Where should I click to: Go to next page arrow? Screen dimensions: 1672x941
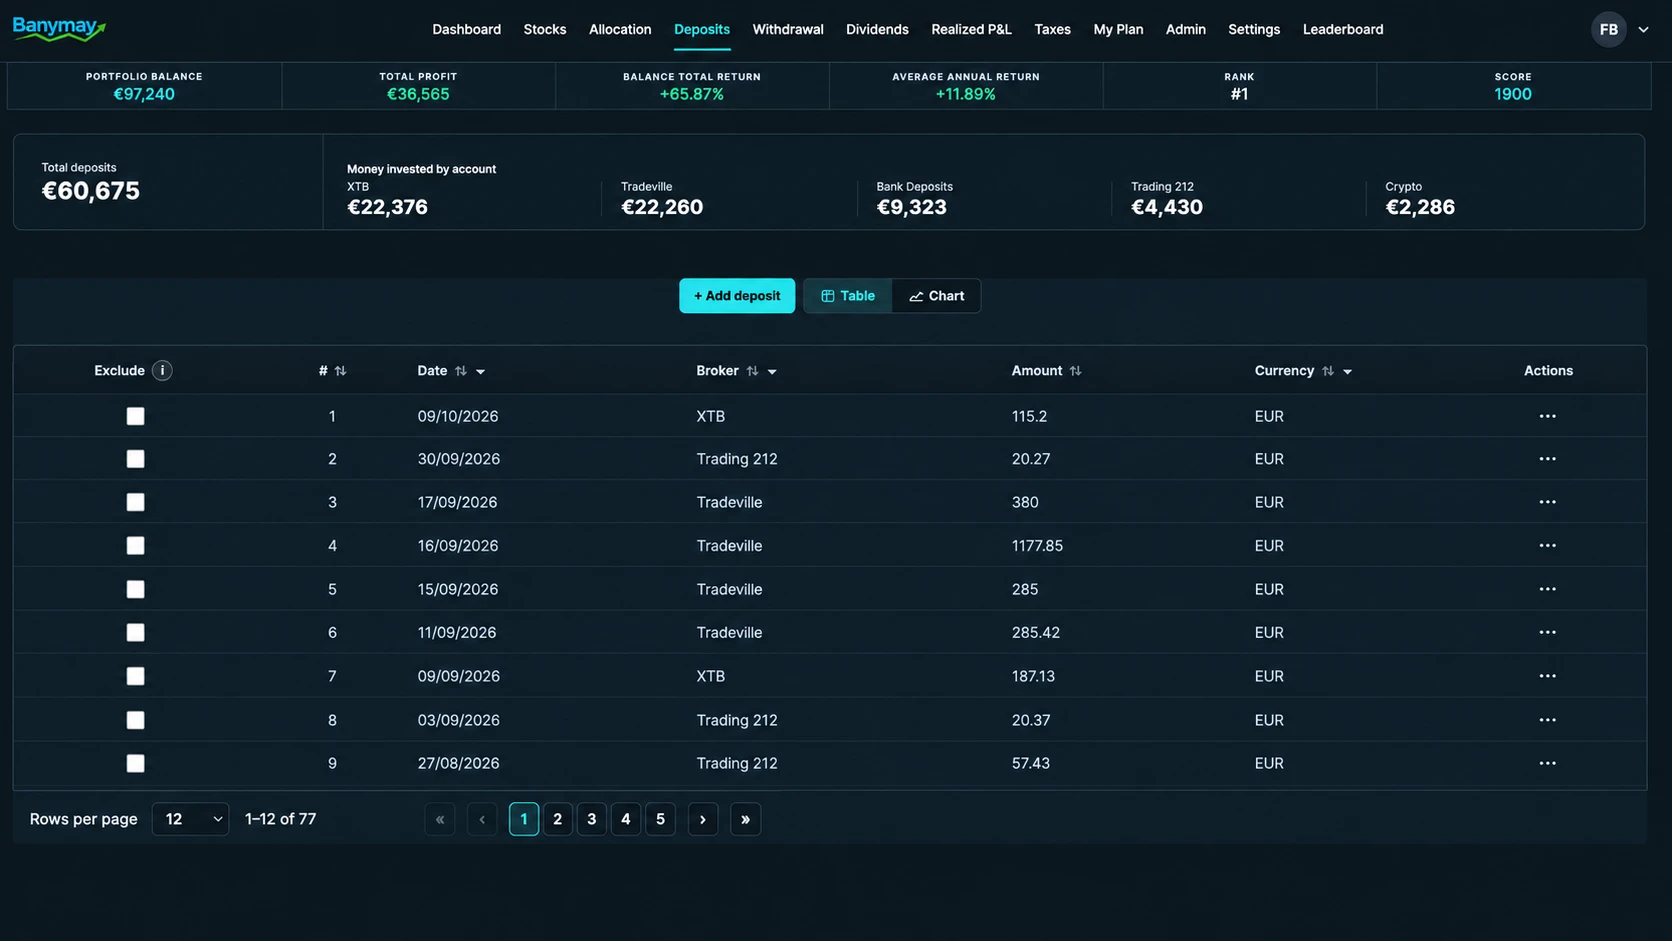pos(703,819)
